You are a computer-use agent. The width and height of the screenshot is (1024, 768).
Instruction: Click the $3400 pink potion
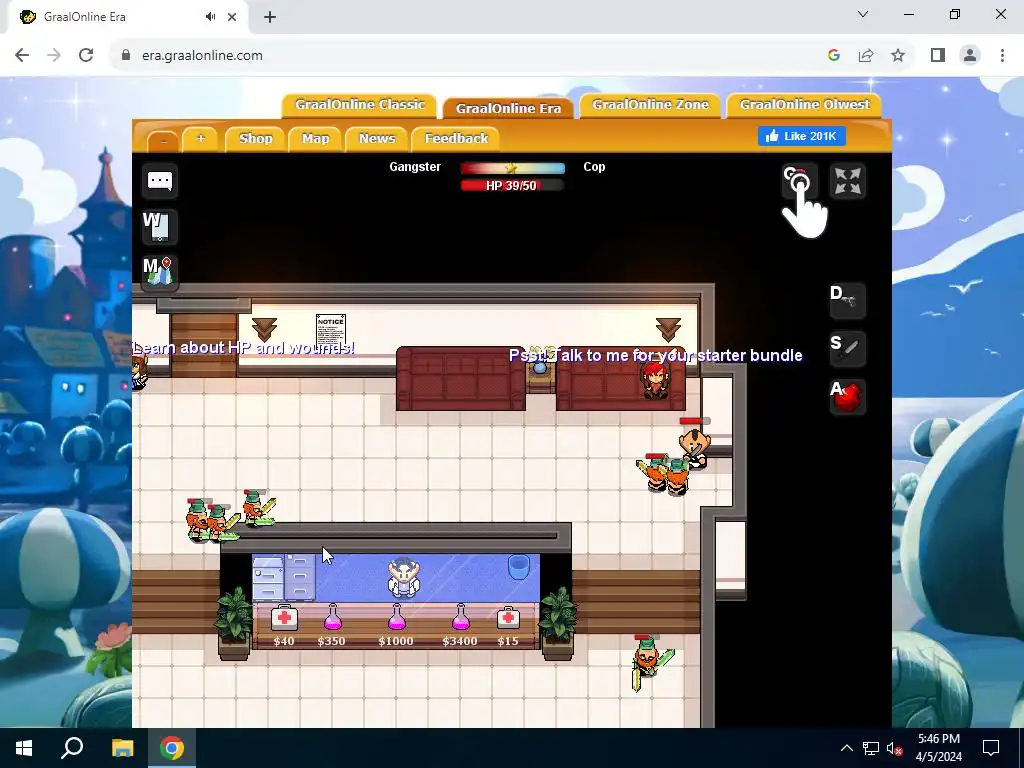460,617
